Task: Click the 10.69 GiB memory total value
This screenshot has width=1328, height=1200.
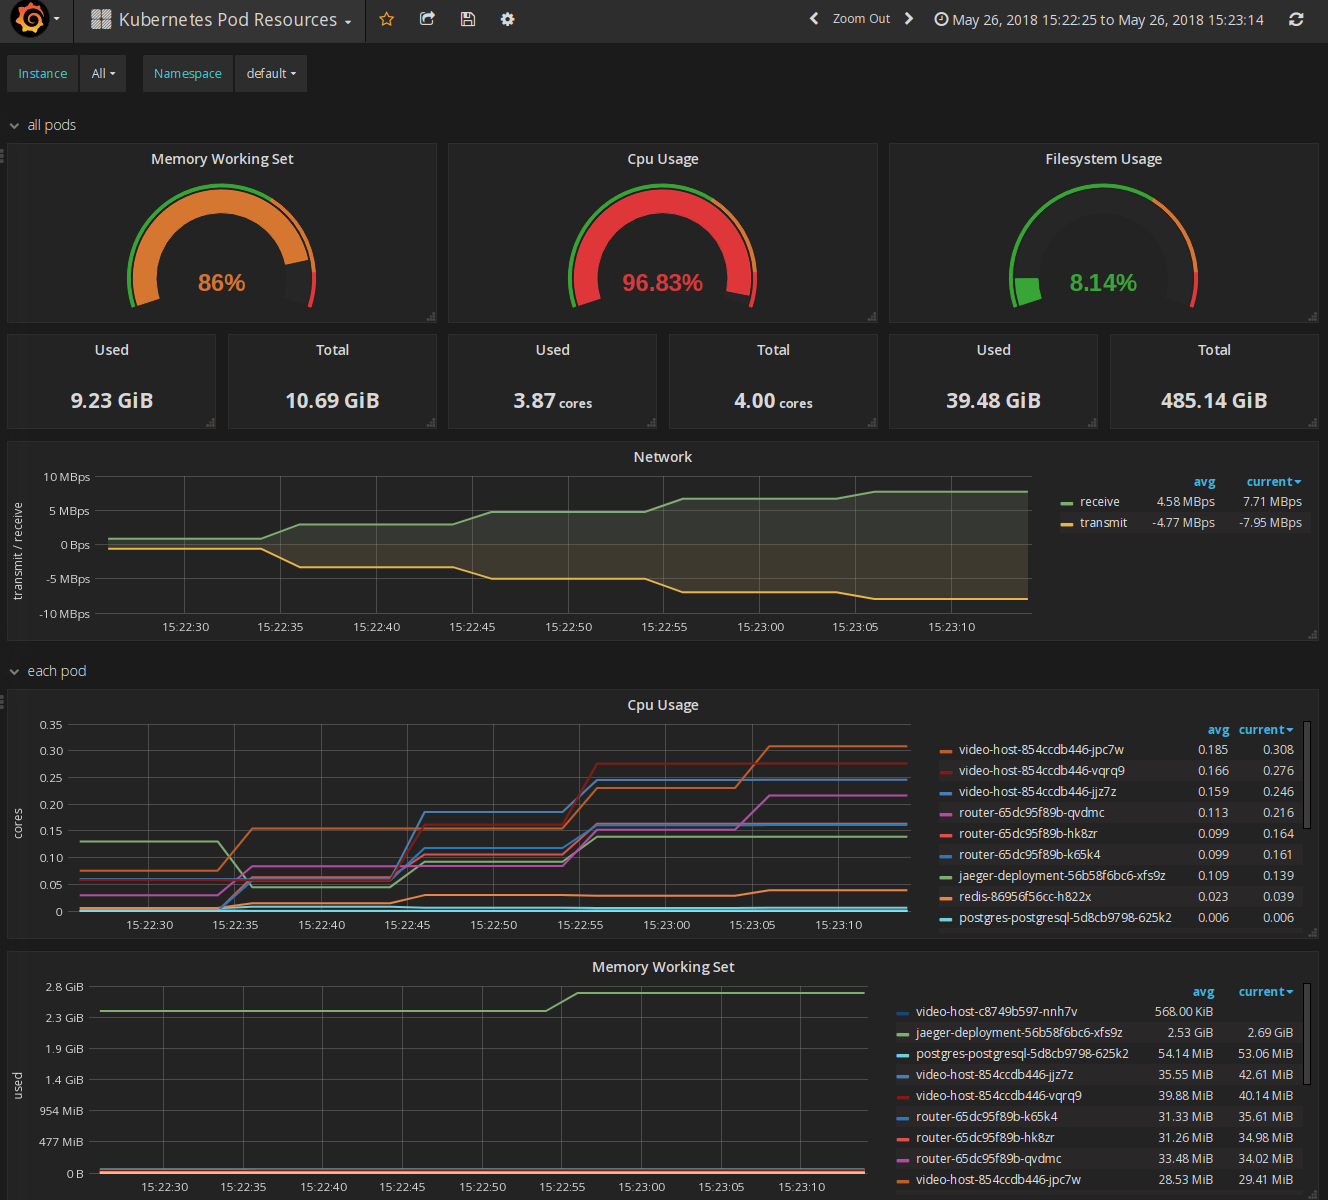Action: (332, 401)
